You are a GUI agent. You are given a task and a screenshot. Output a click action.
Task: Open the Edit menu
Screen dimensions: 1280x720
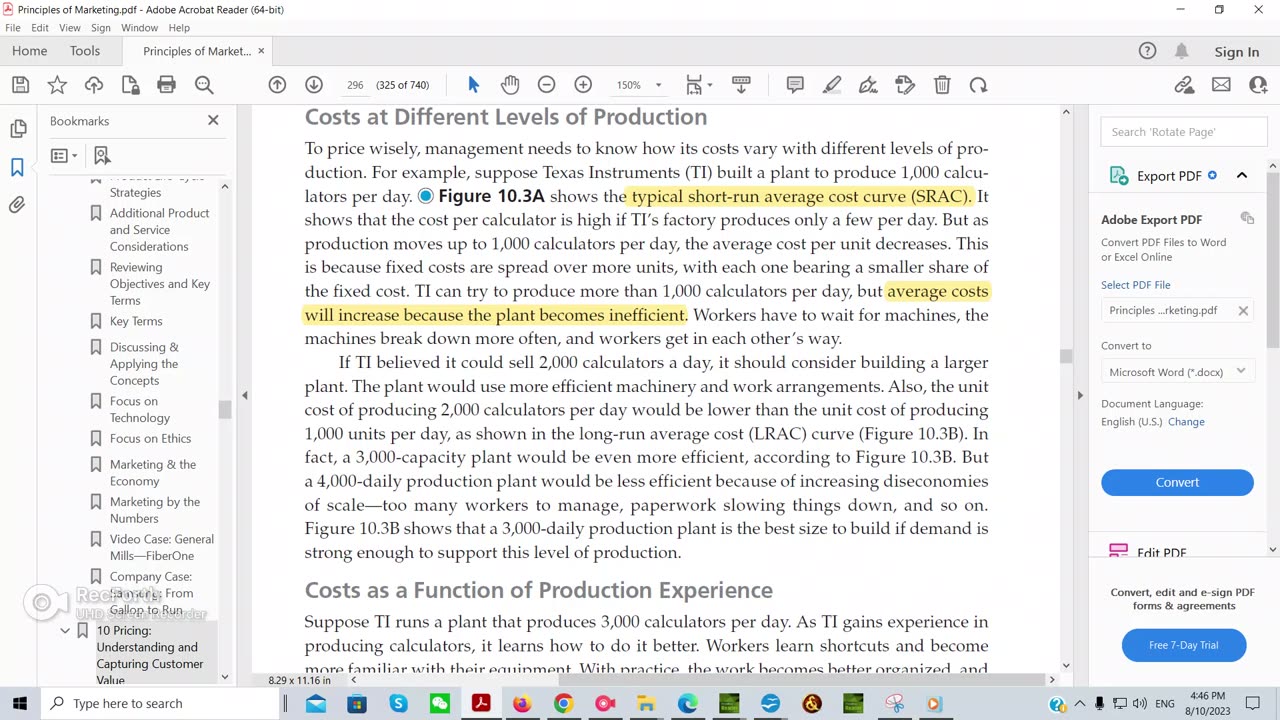click(x=41, y=28)
